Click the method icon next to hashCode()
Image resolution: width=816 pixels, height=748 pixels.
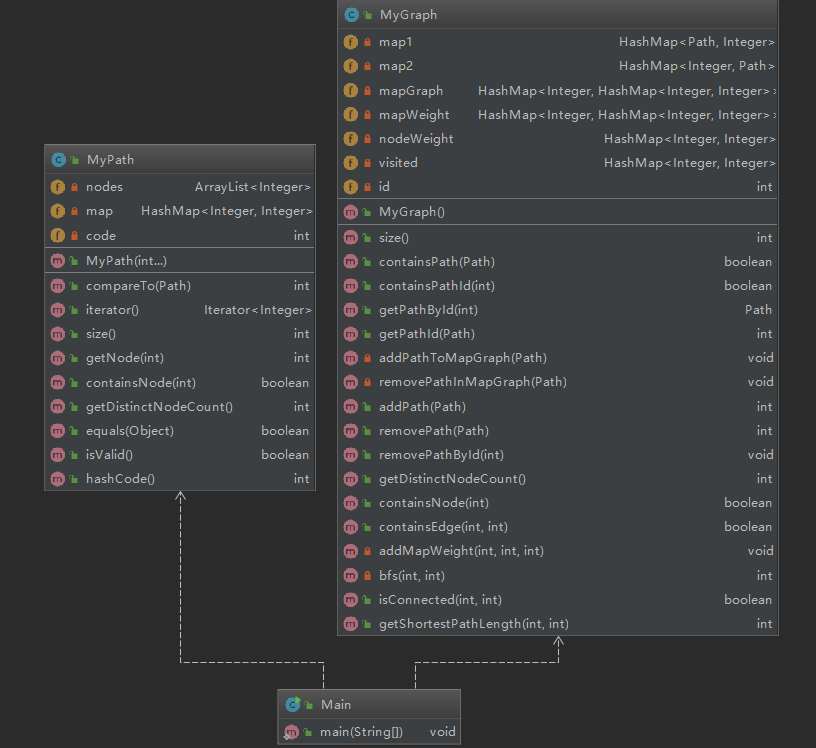click(58, 479)
